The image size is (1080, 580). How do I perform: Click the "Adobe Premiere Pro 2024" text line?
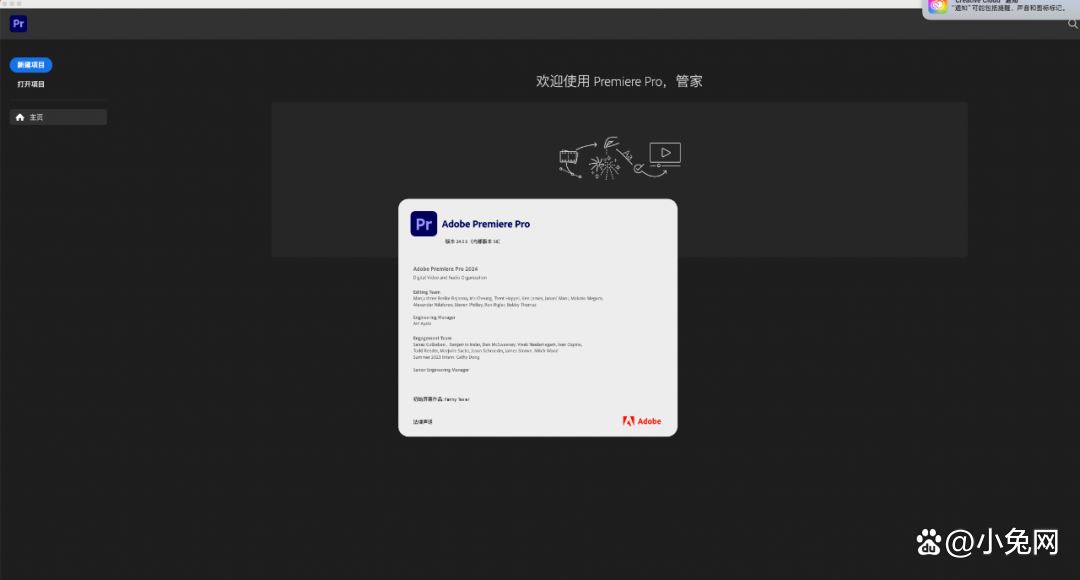tap(445, 269)
